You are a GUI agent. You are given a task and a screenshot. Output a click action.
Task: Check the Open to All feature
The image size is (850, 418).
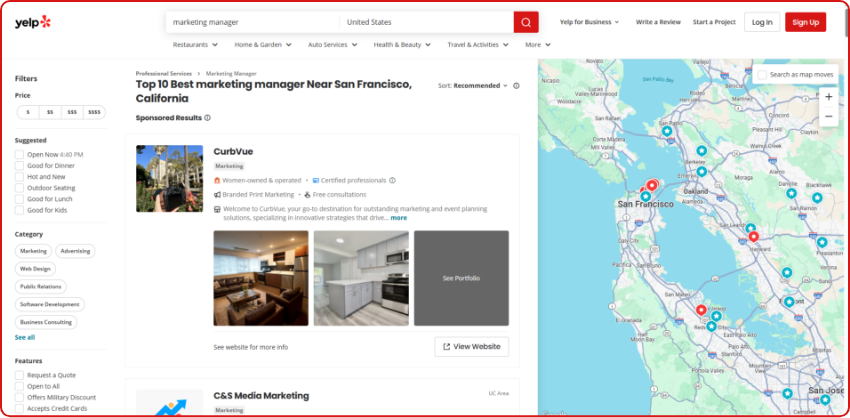point(20,387)
